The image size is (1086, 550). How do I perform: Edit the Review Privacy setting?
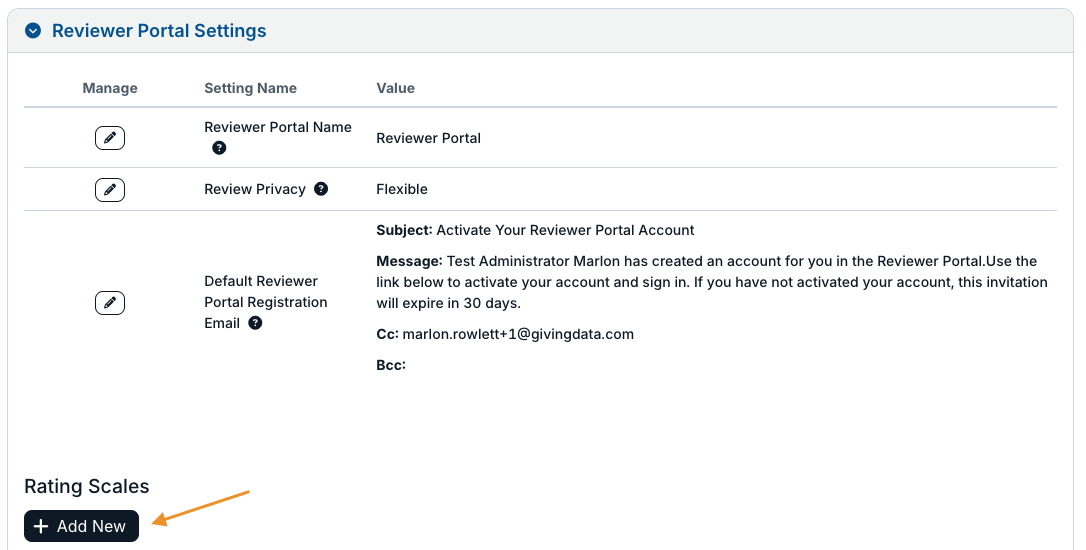tap(110, 190)
